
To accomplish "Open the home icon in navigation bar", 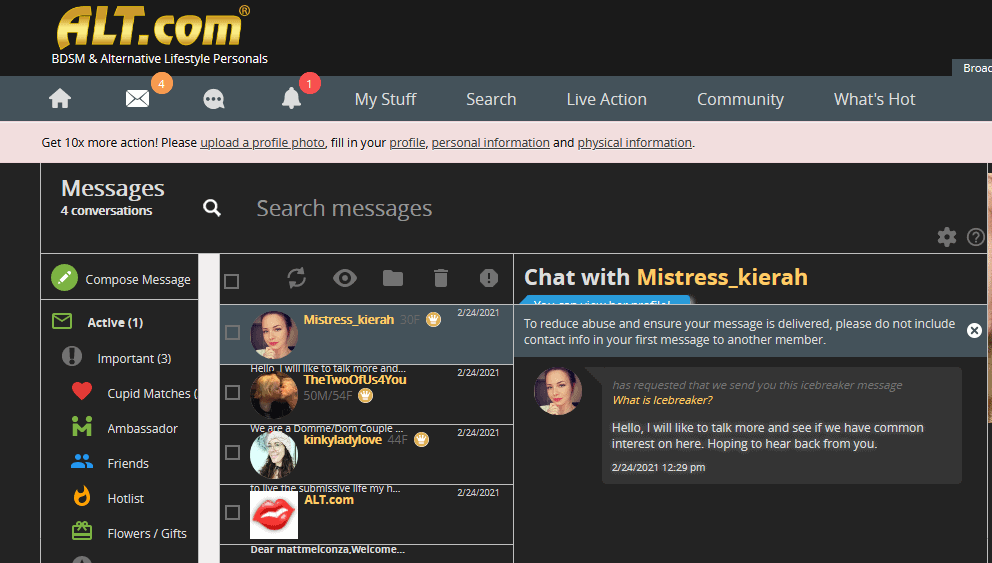I will (x=60, y=99).
